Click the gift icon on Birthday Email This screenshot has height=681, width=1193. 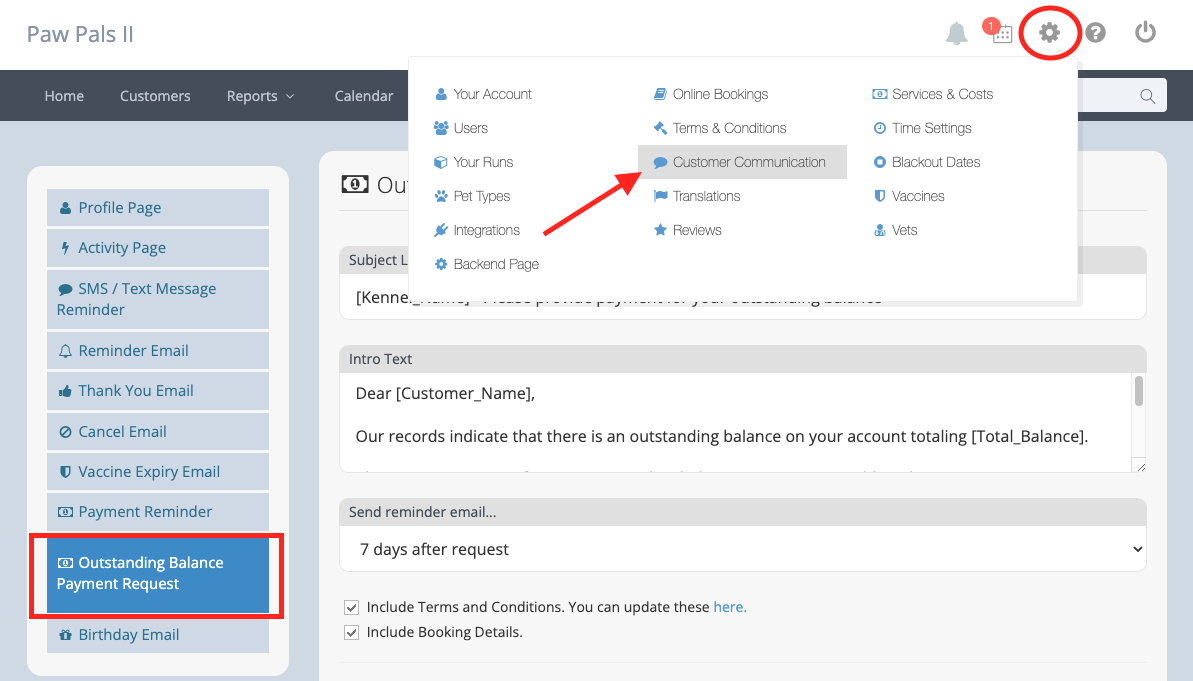[65, 635]
